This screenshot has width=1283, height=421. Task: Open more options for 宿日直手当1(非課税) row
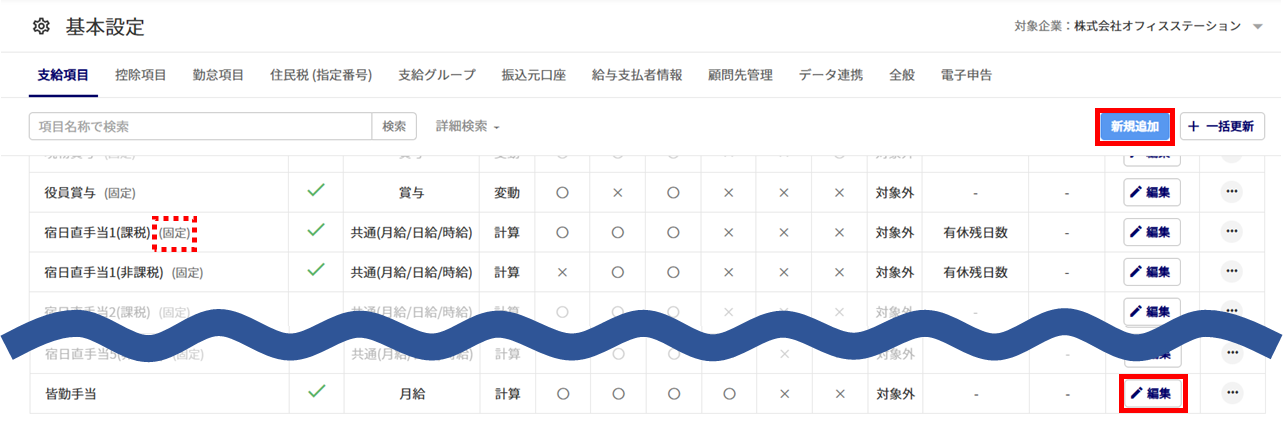pyautogui.click(x=1231, y=271)
